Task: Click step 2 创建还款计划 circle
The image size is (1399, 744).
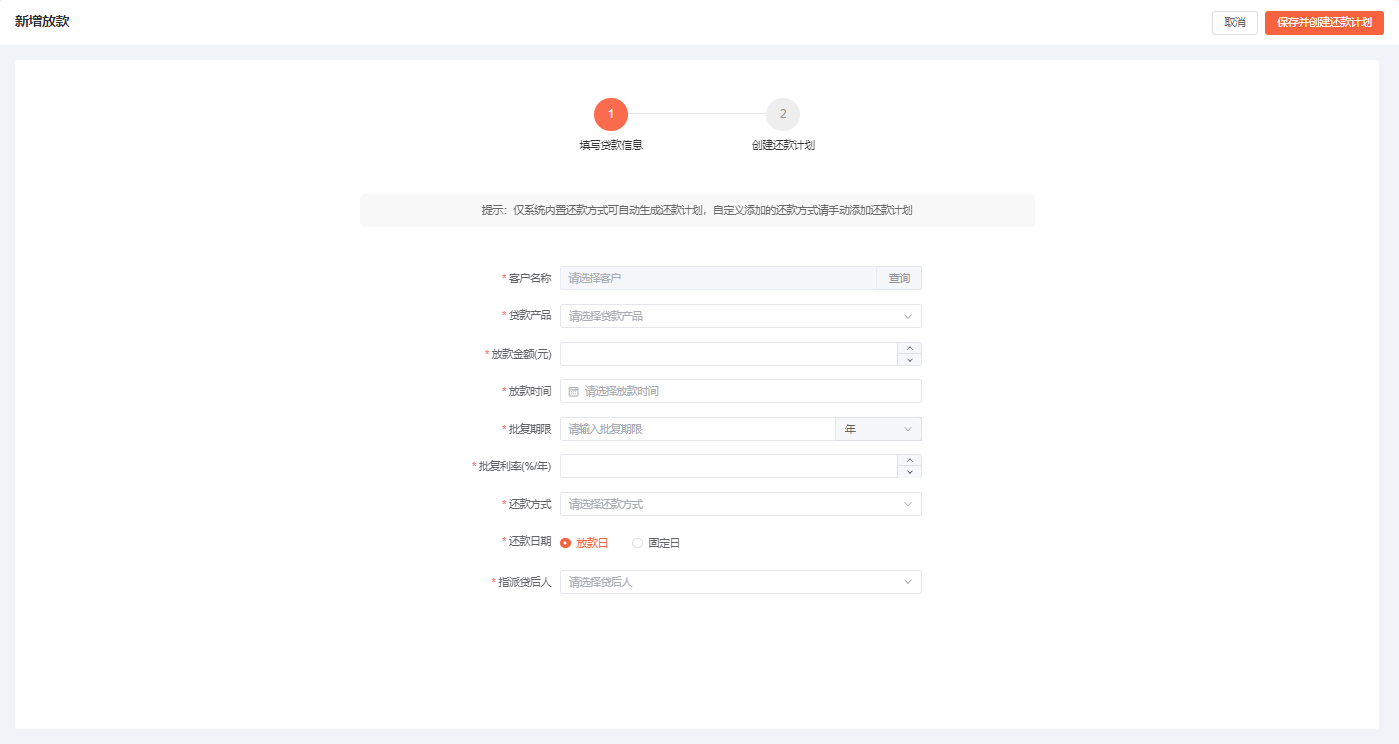Action: coord(783,114)
